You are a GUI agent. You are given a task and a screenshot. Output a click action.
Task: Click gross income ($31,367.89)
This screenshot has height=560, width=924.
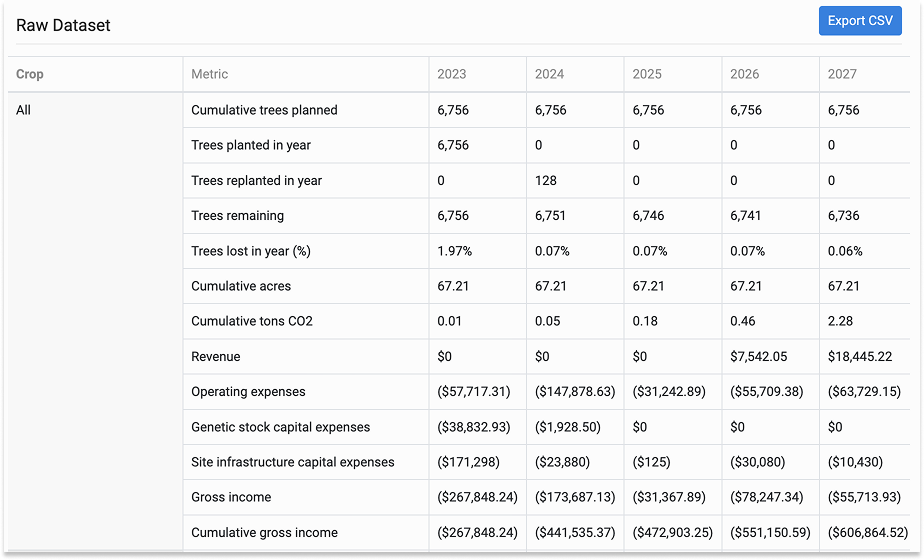(x=669, y=498)
